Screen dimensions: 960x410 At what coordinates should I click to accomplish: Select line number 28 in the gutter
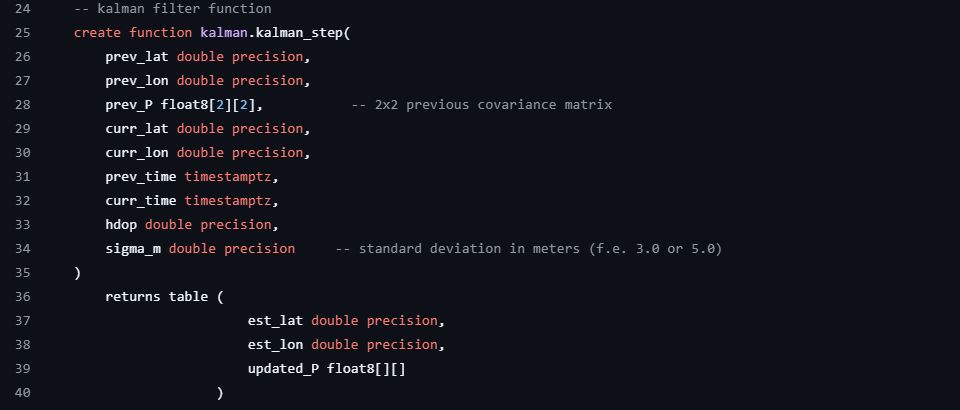(x=23, y=104)
